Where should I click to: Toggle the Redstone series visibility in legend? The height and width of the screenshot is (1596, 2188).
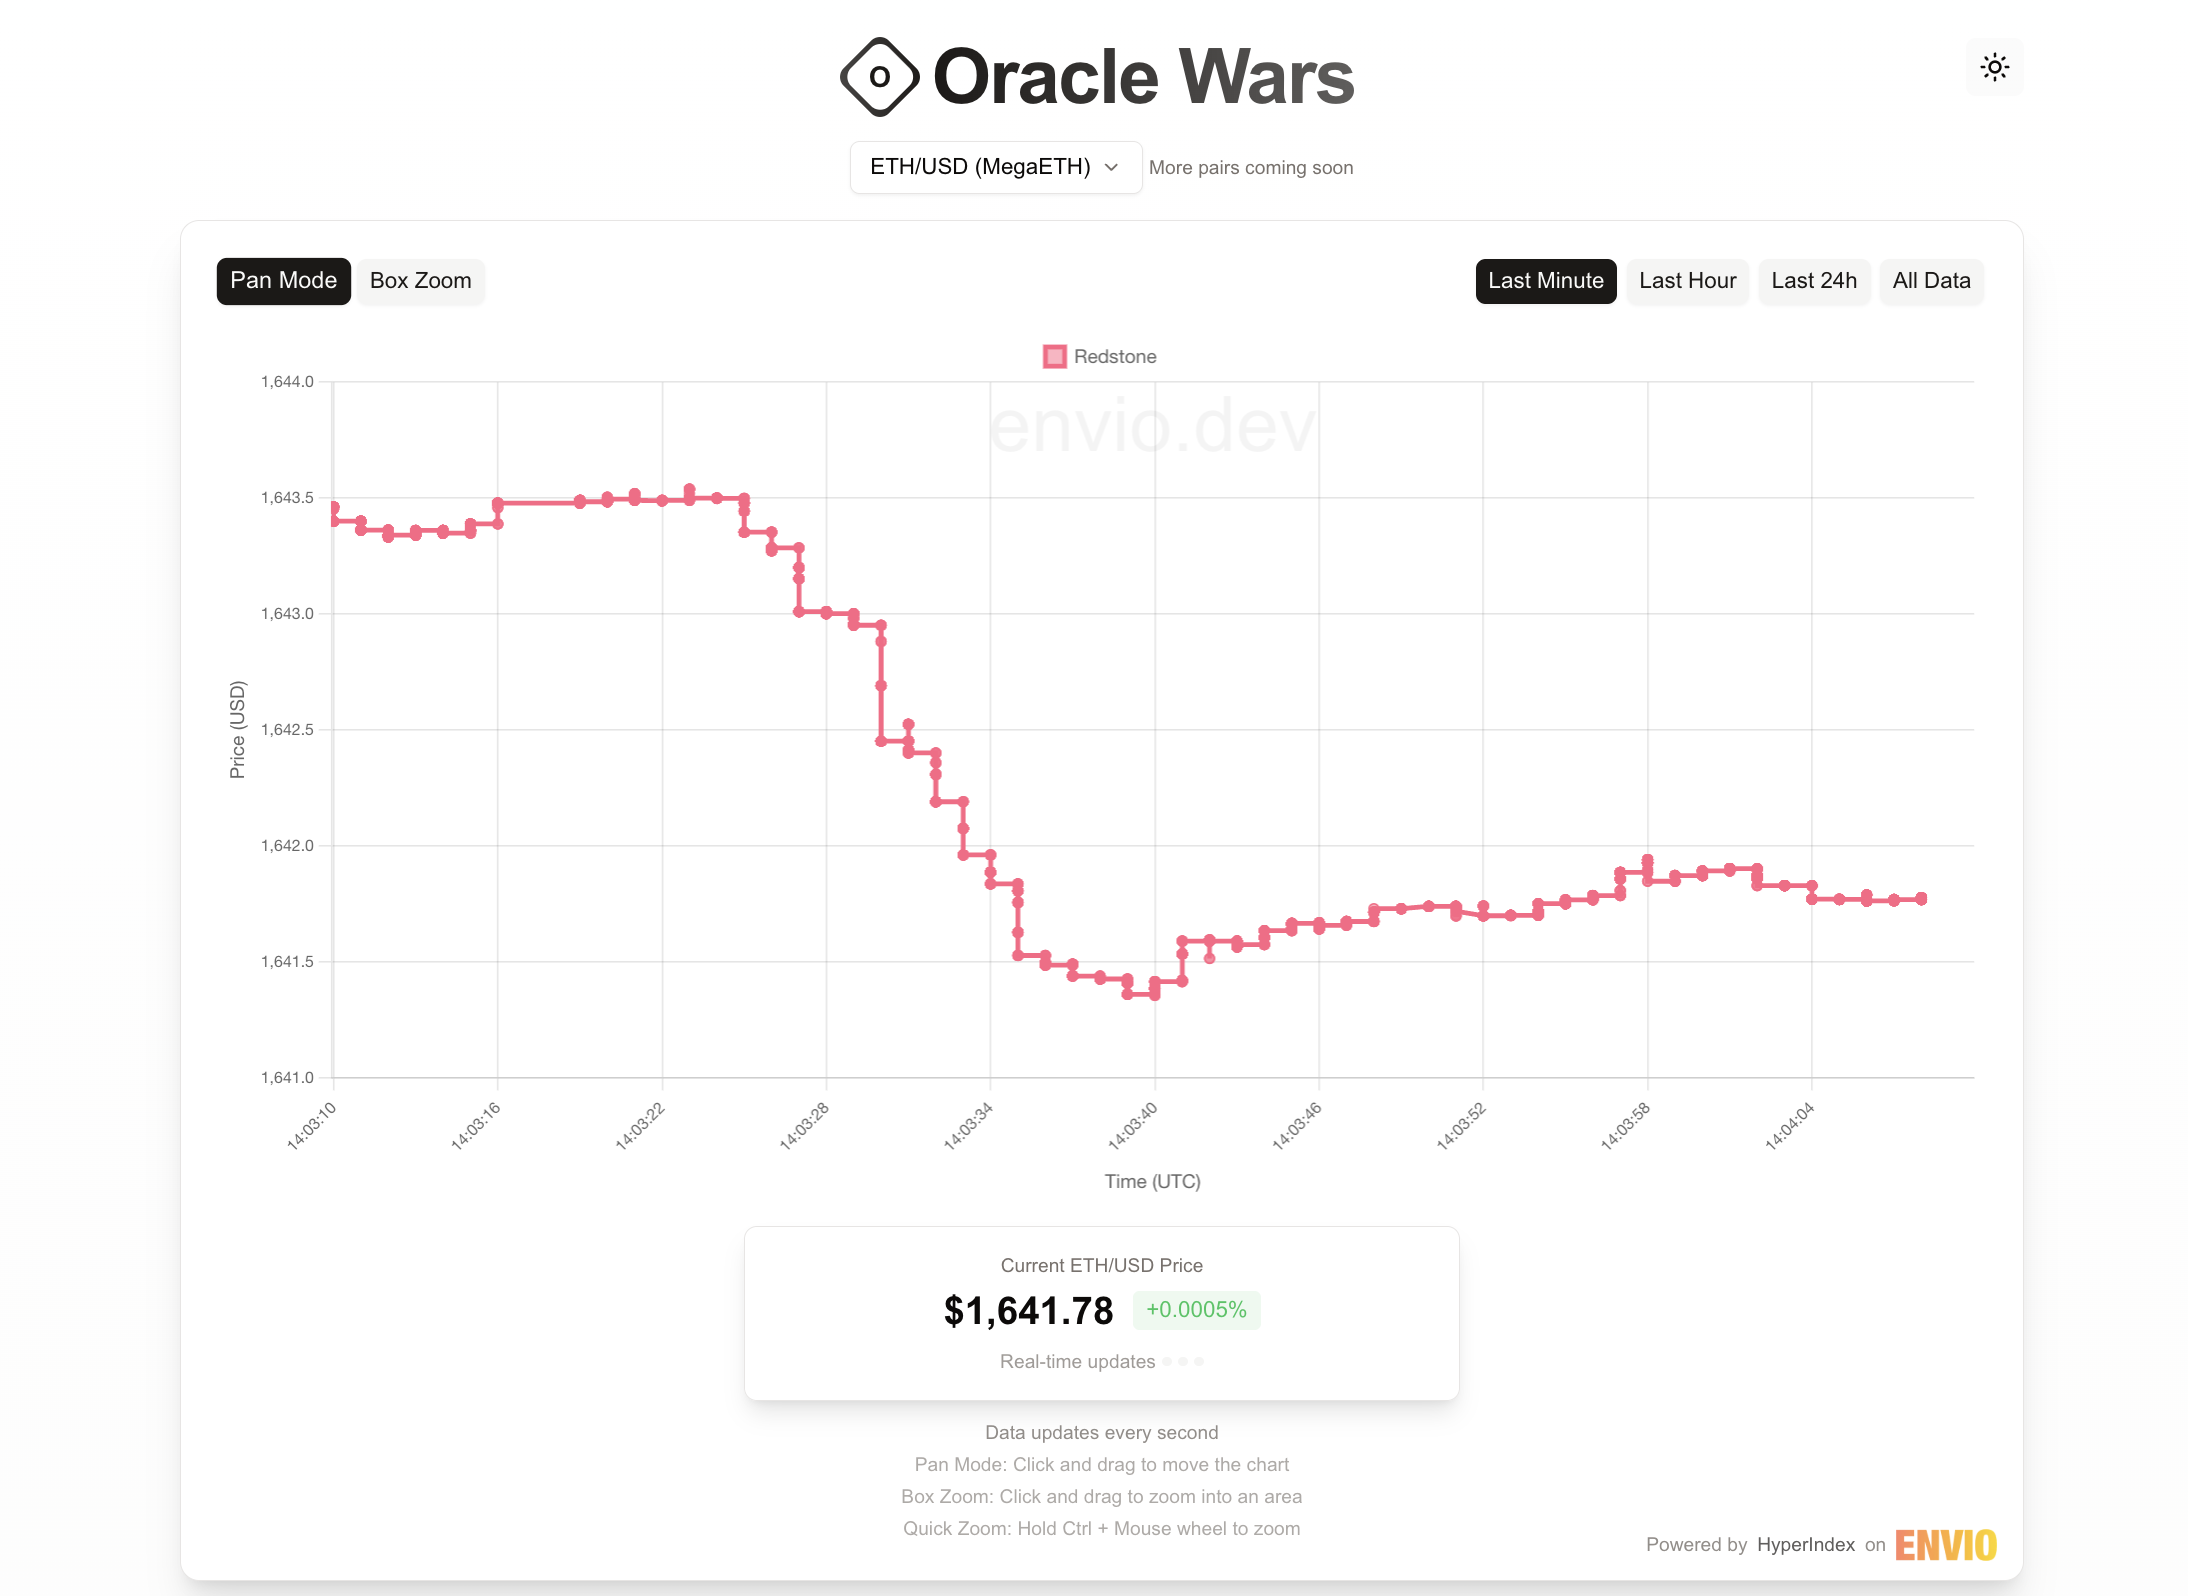[1098, 356]
